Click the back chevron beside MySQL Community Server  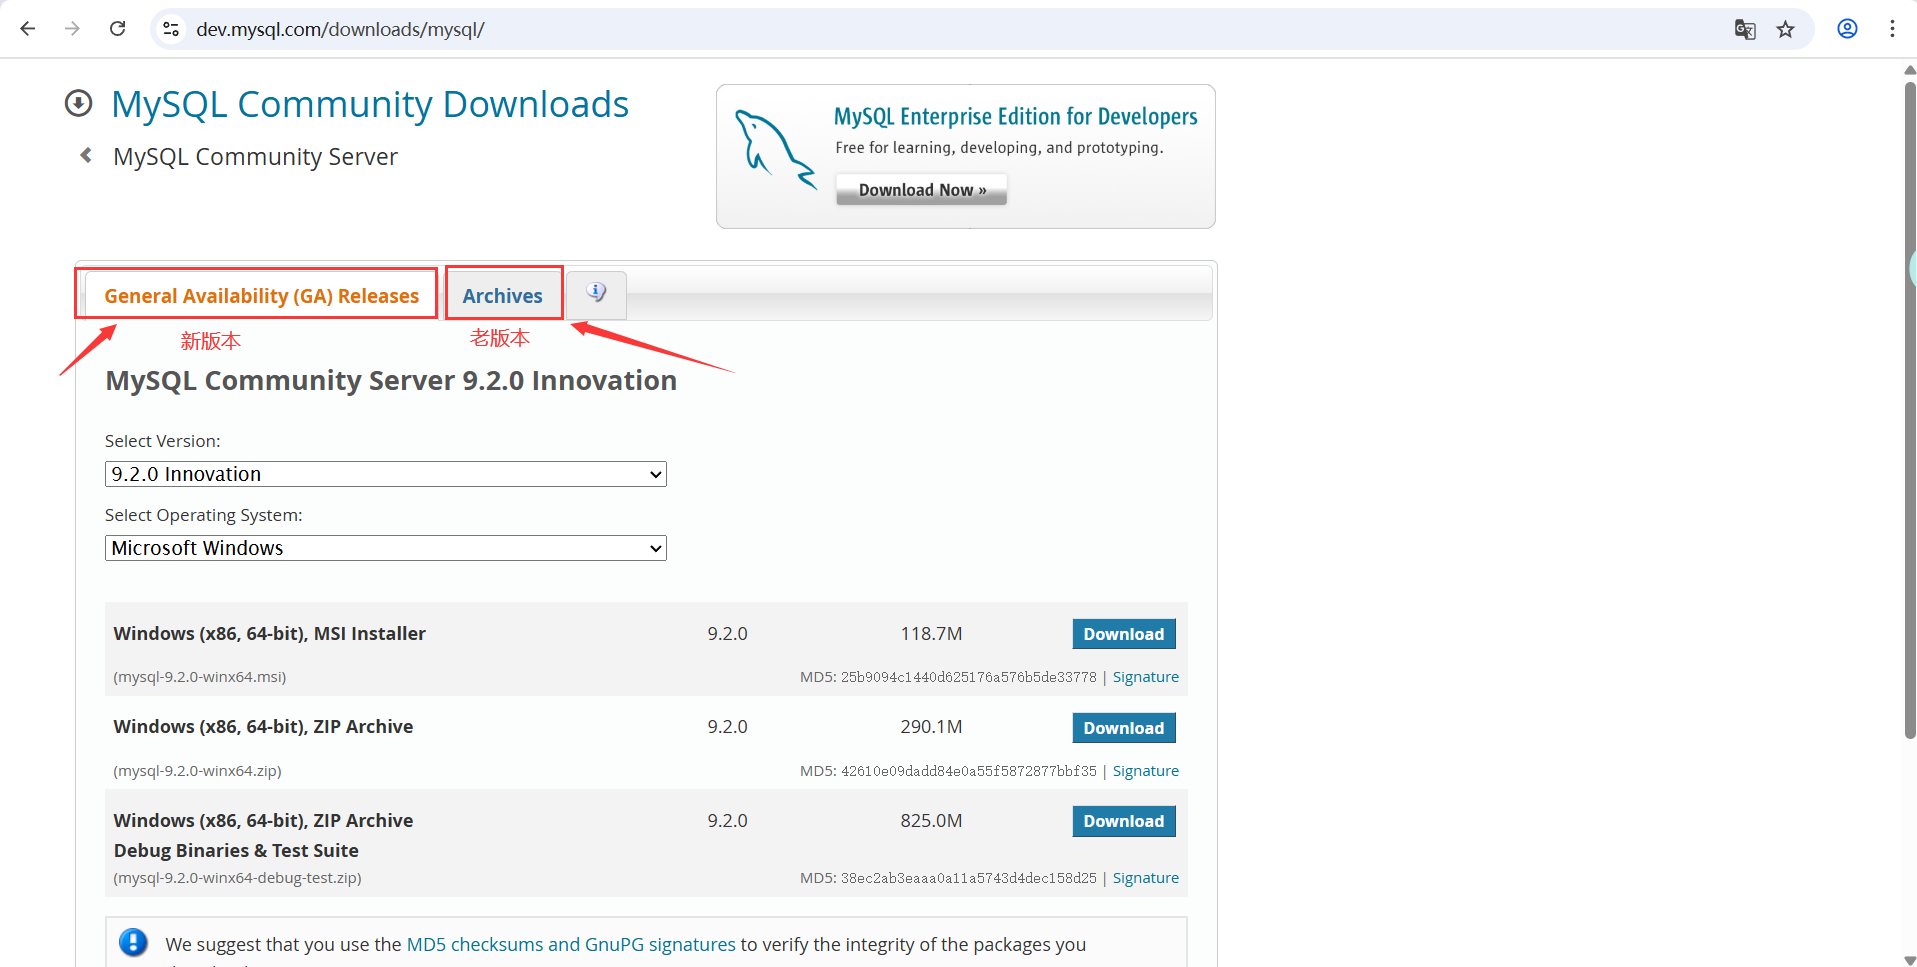(86, 155)
